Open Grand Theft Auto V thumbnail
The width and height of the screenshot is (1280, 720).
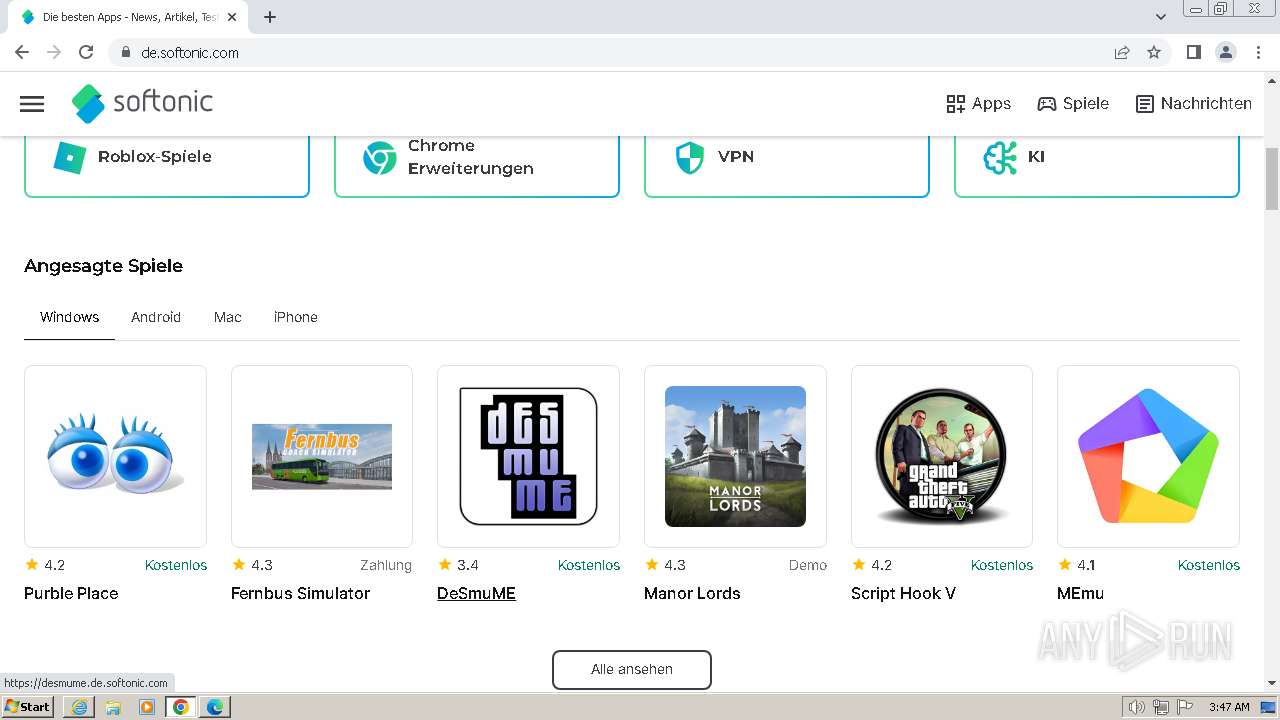click(x=942, y=456)
